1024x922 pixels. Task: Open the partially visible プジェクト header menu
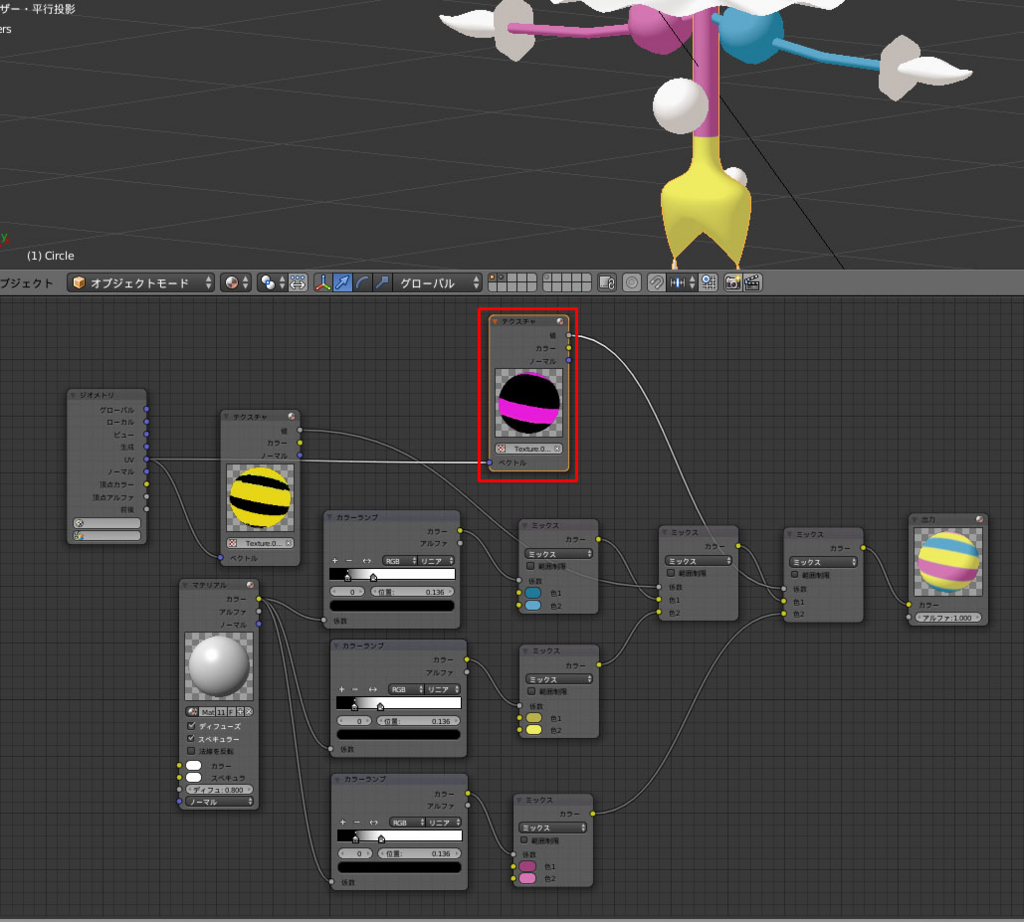pyautogui.click(x=27, y=283)
